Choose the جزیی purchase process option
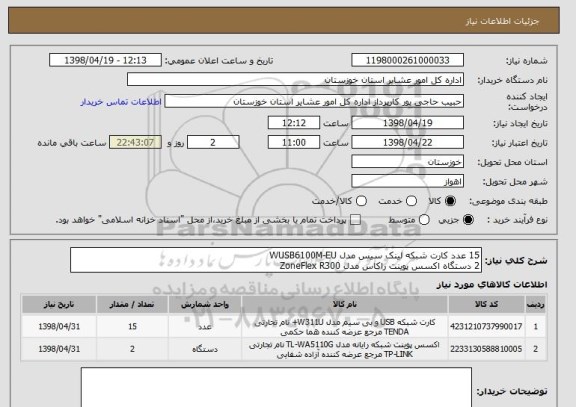Screen dimensions: 576x407 (x=468, y=220)
